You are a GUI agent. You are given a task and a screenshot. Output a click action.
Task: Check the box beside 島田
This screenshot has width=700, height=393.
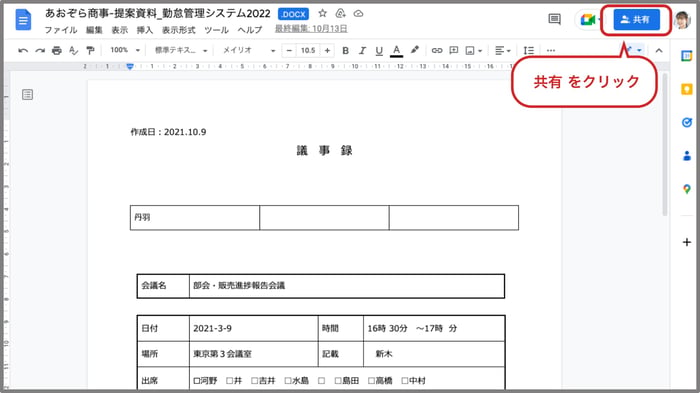(338, 381)
